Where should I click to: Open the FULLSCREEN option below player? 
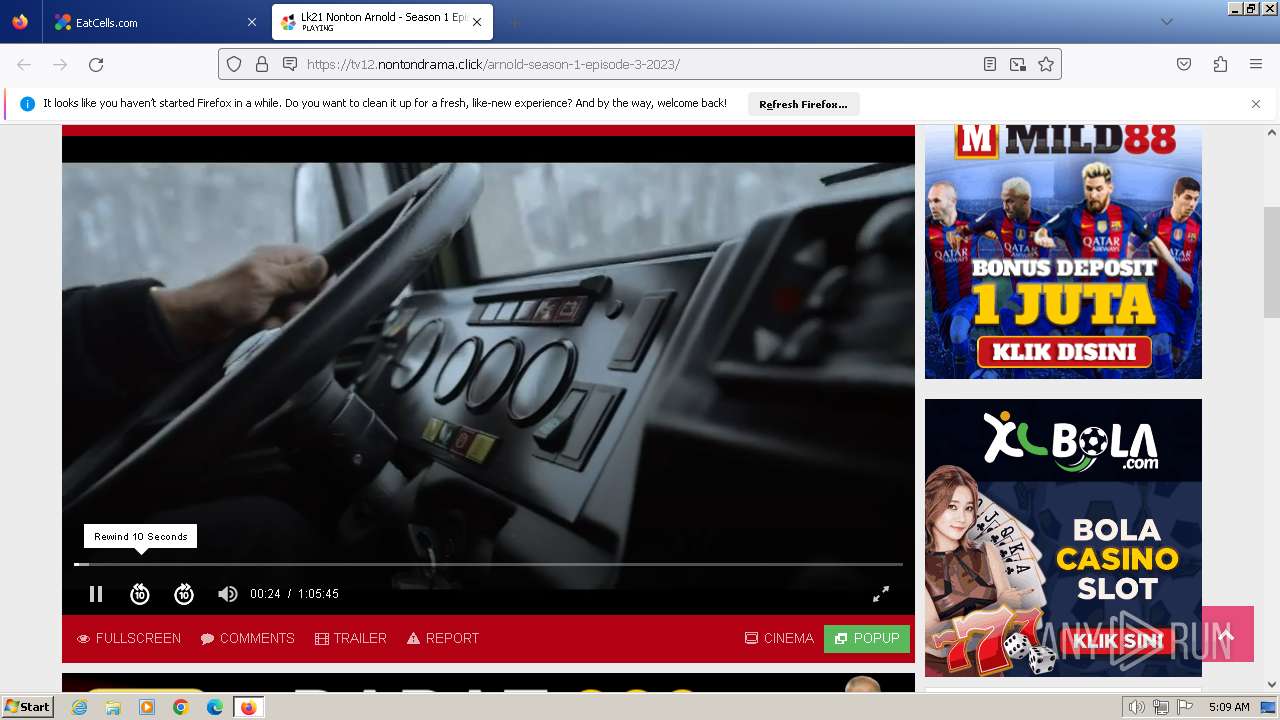click(129, 638)
